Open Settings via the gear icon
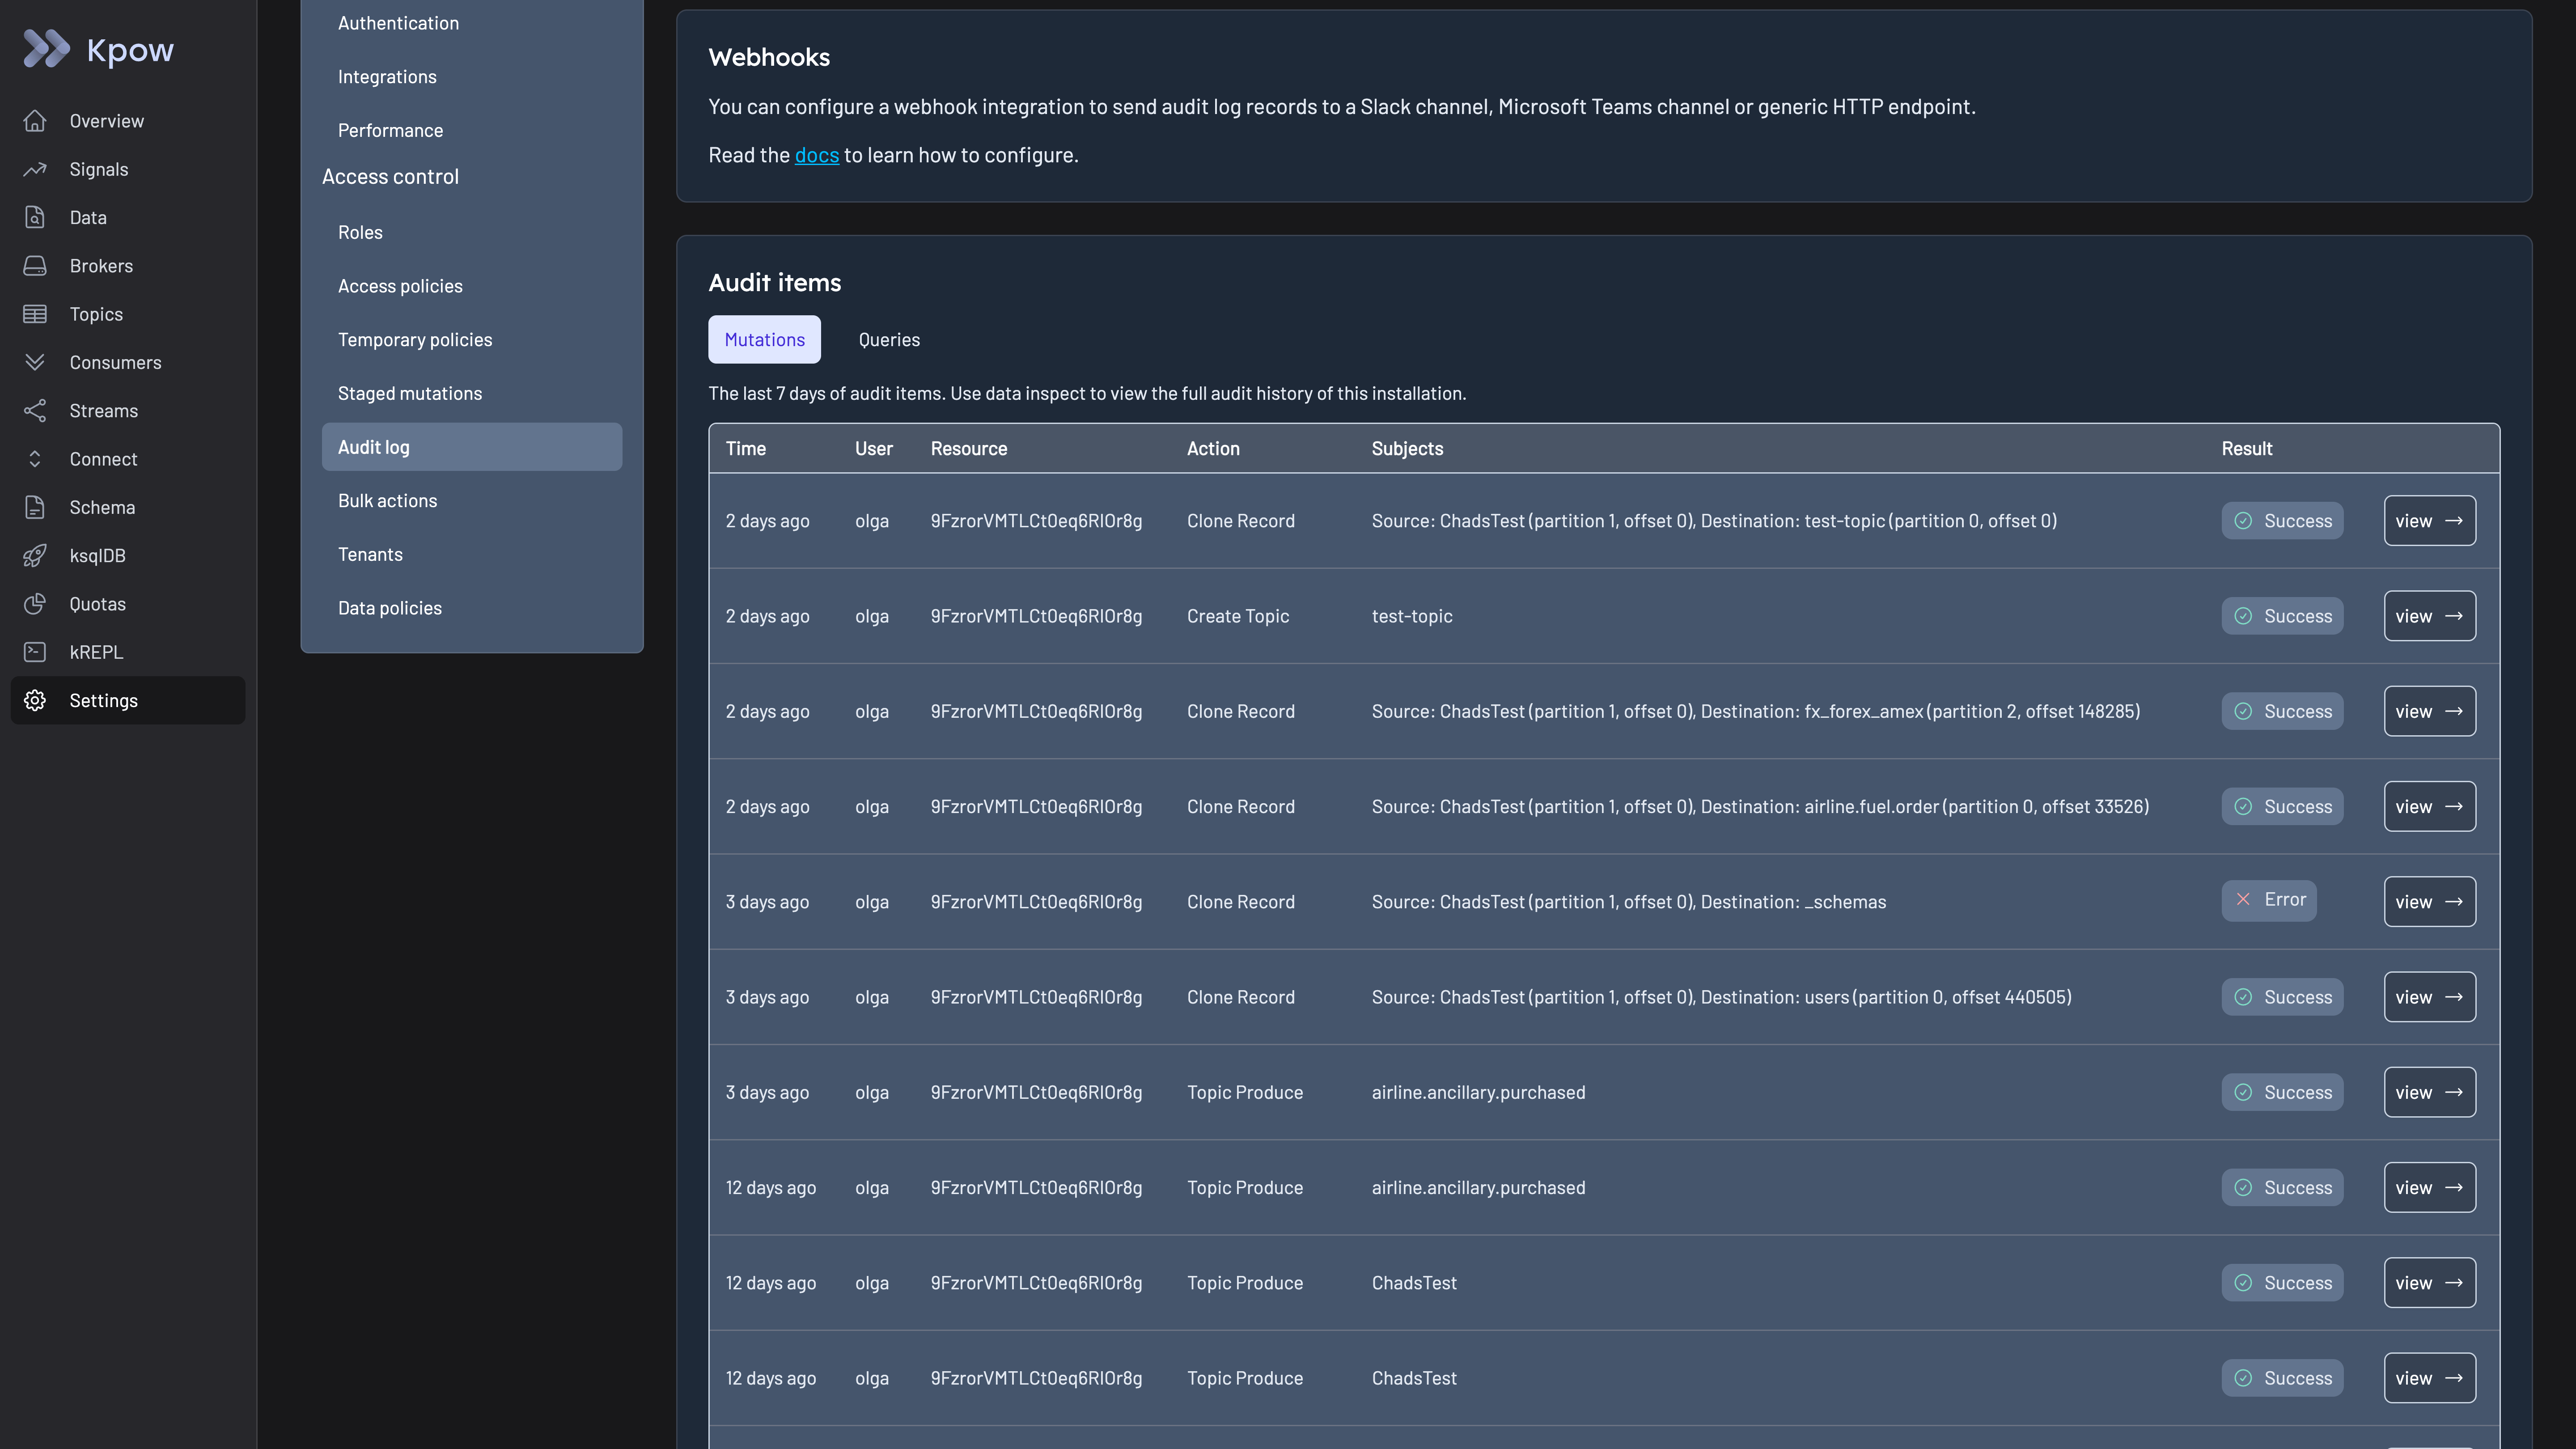The height and width of the screenshot is (1449, 2576). click(35, 700)
